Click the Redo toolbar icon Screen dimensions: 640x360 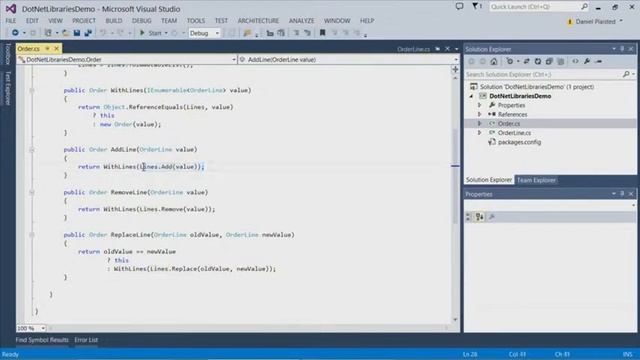click(x=120, y=33)
